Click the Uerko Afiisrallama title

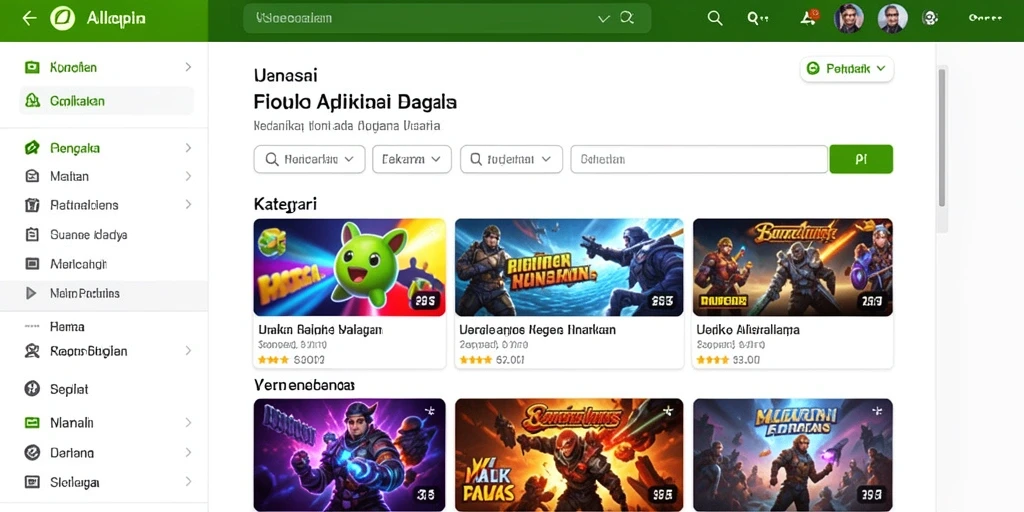[x=748, y=330]
